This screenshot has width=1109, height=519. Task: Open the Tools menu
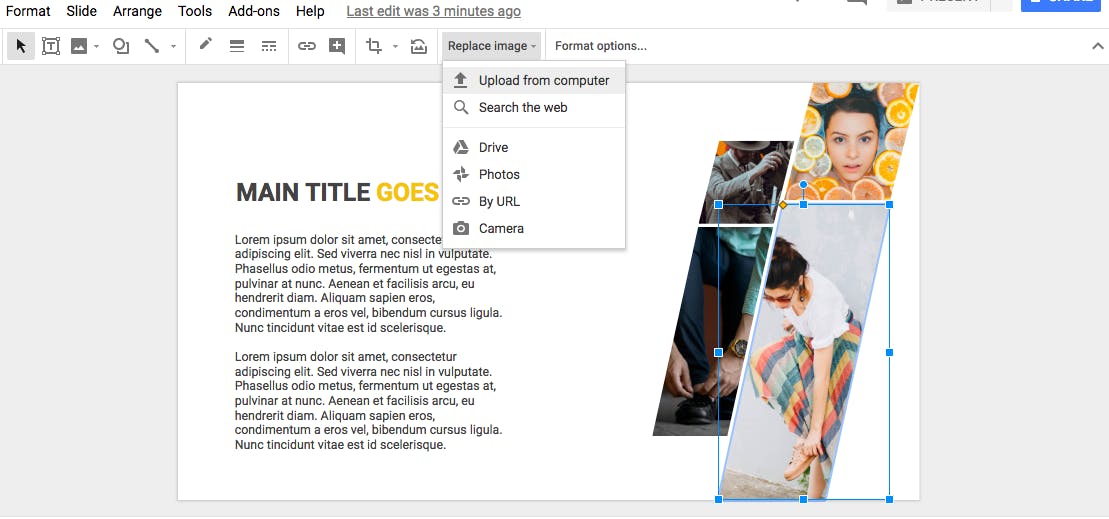(x=195, y=11)
